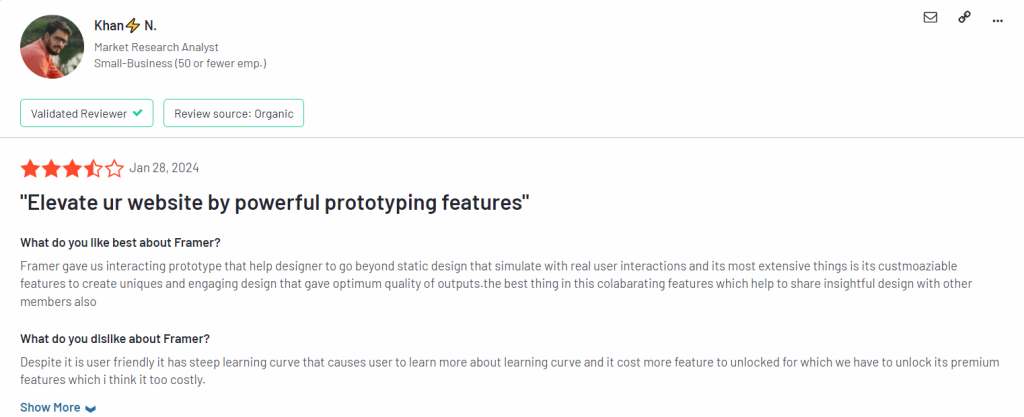Click the Market Research Analyst job title

click(156, 47)
